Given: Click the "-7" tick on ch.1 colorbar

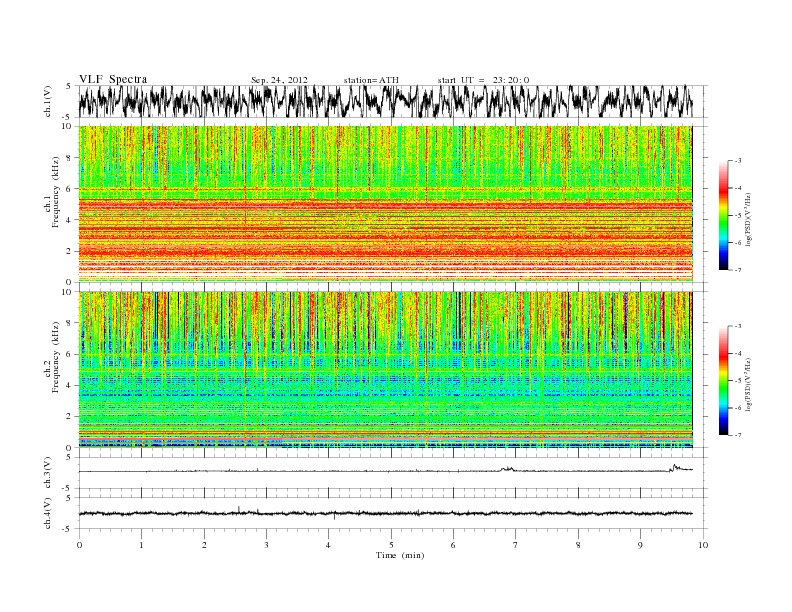Looking at the screenshot, I should [x=737, y=270].
